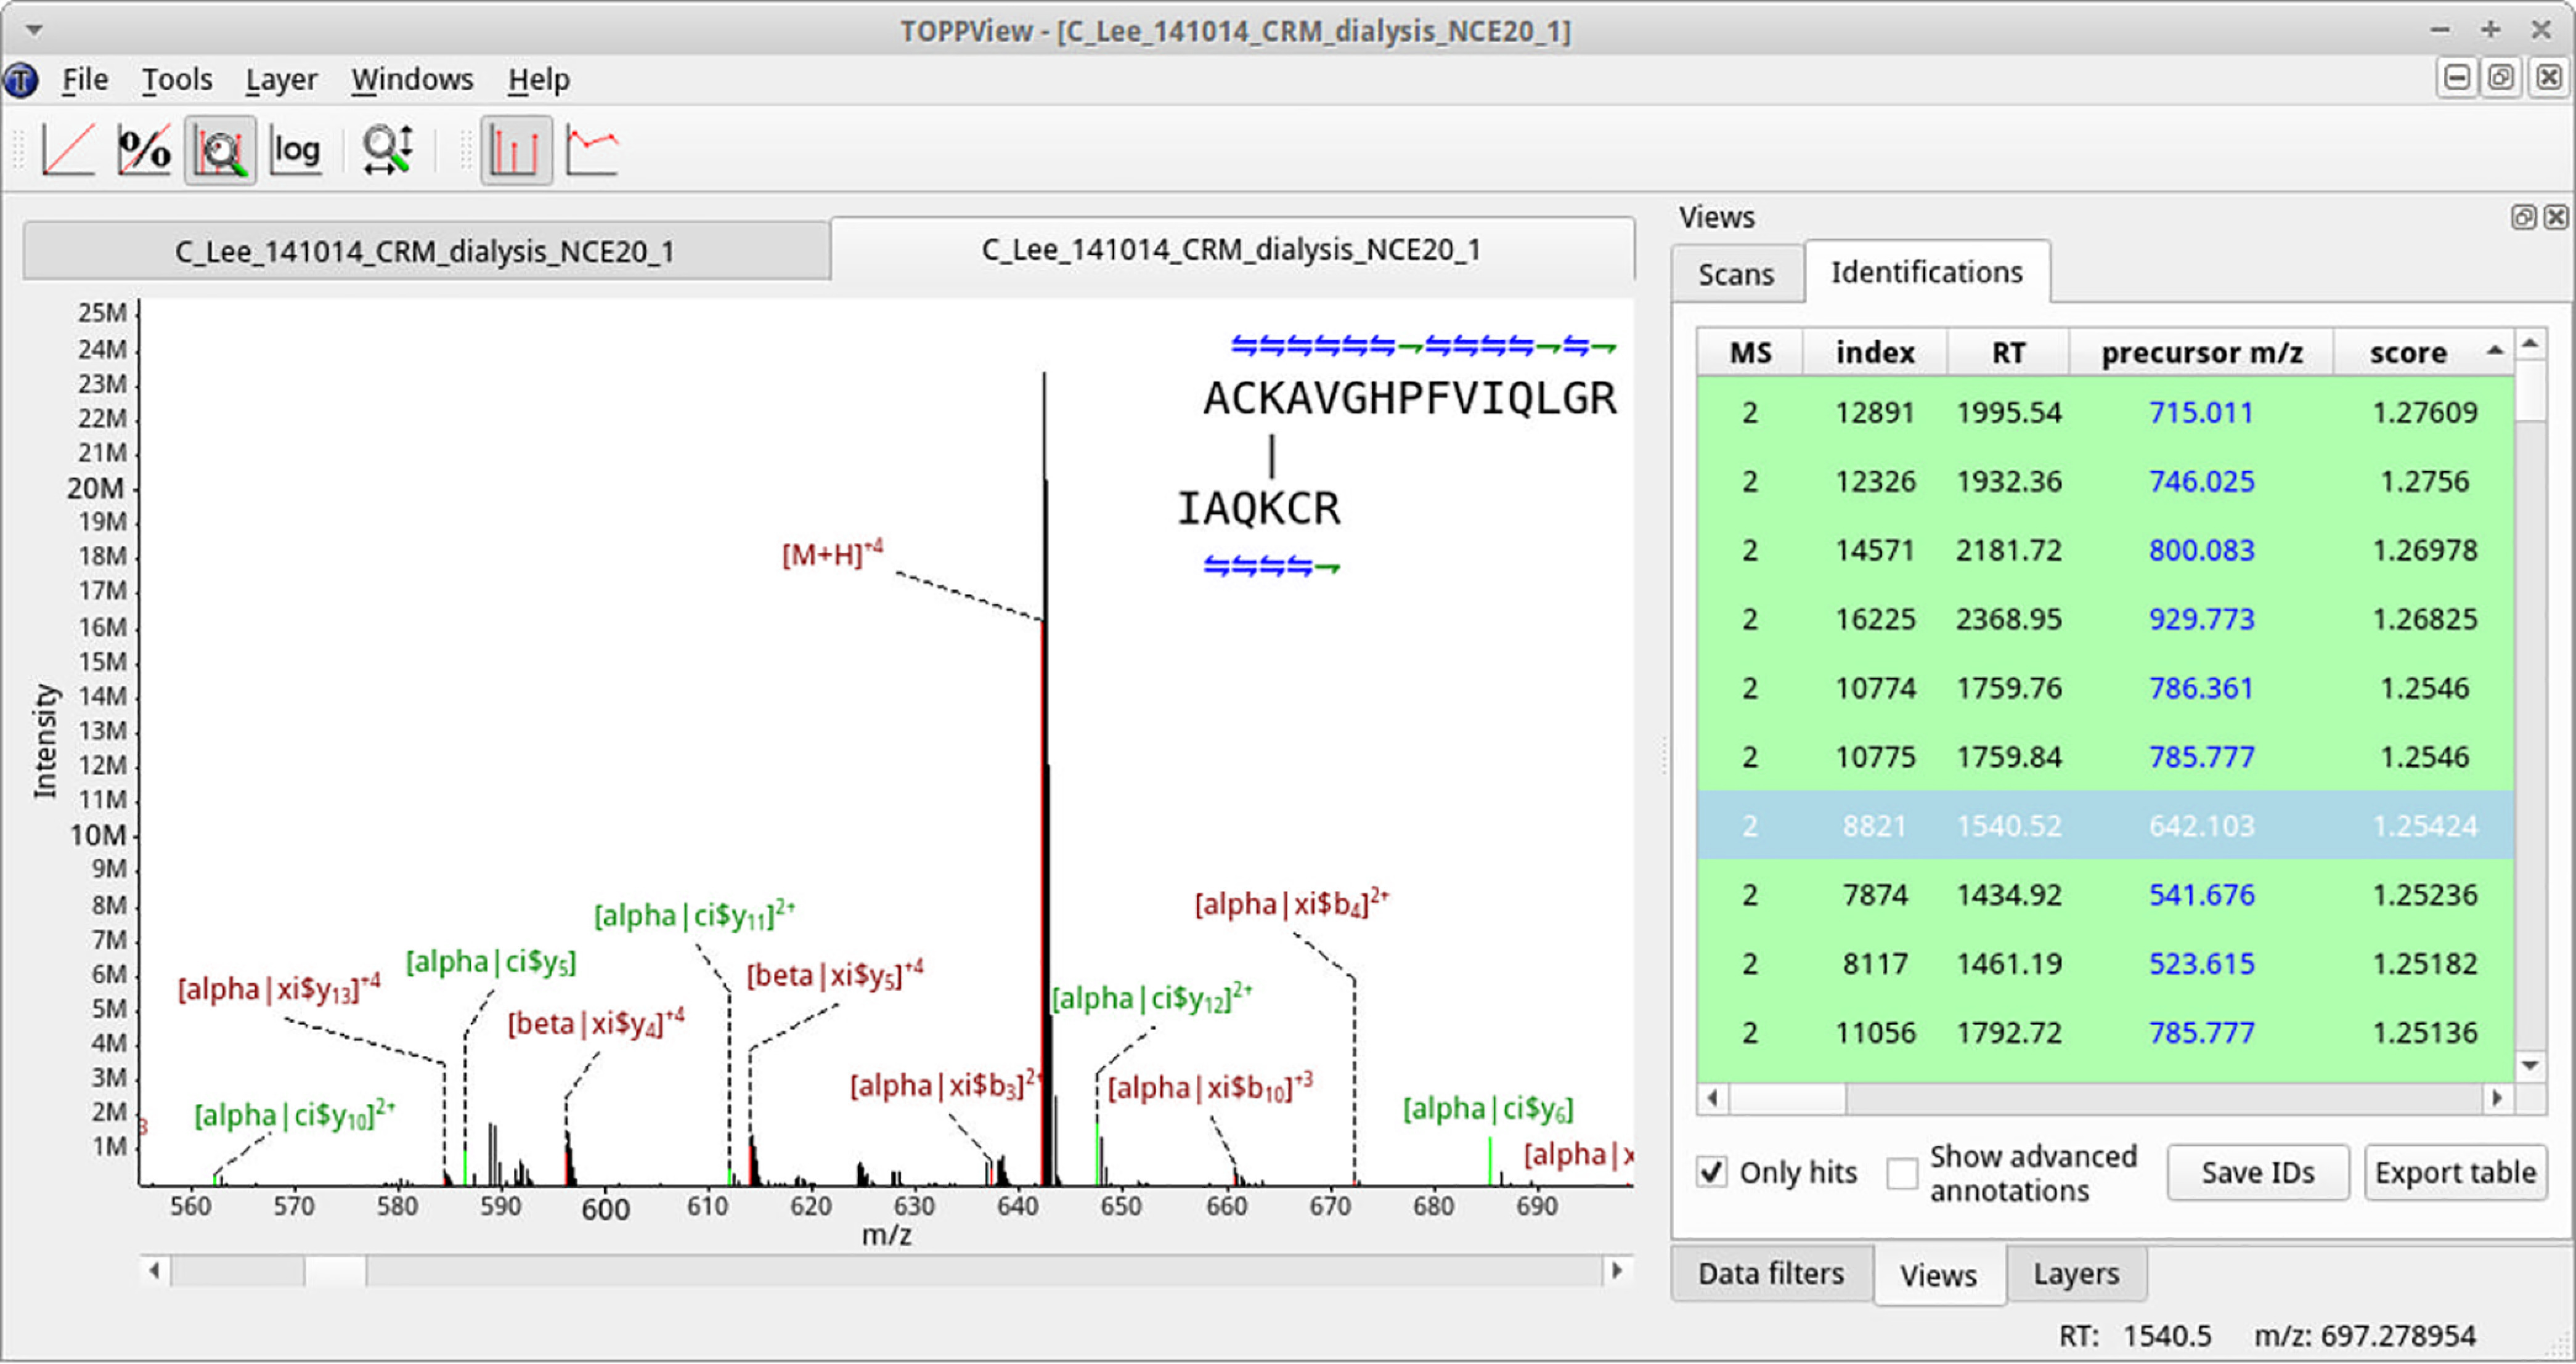The height and width of the screenshot is (1364, 2576).
Task: Click the MS column header
Action: (x=1750, y=352)
